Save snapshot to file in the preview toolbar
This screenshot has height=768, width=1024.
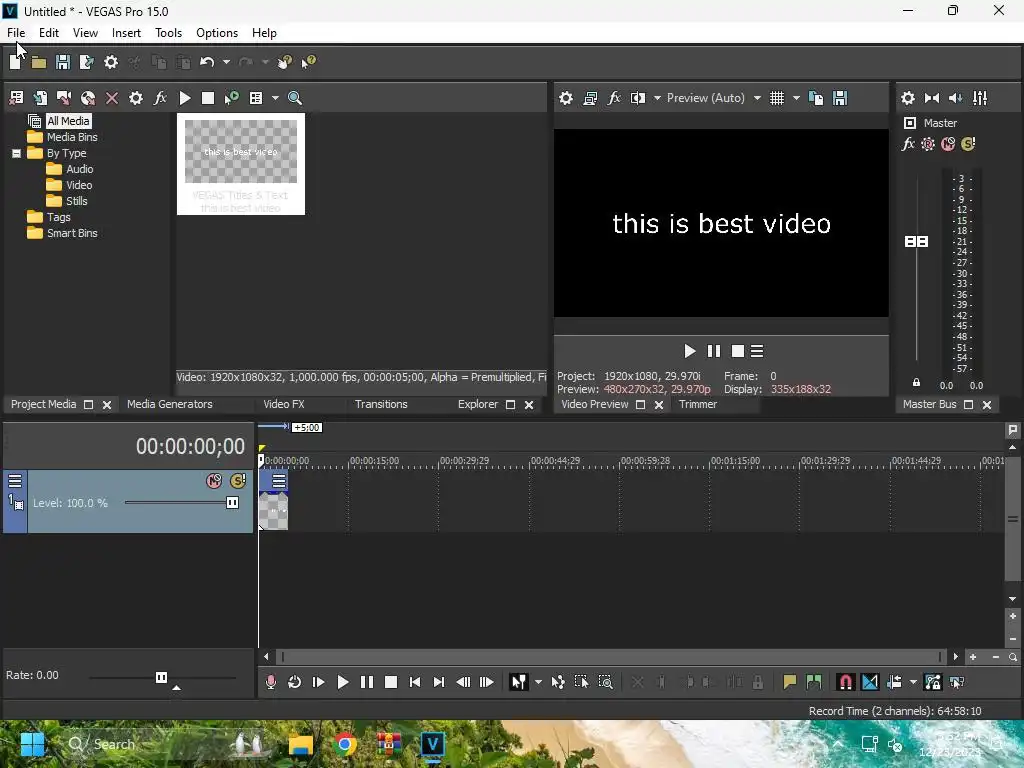point(840,98)
